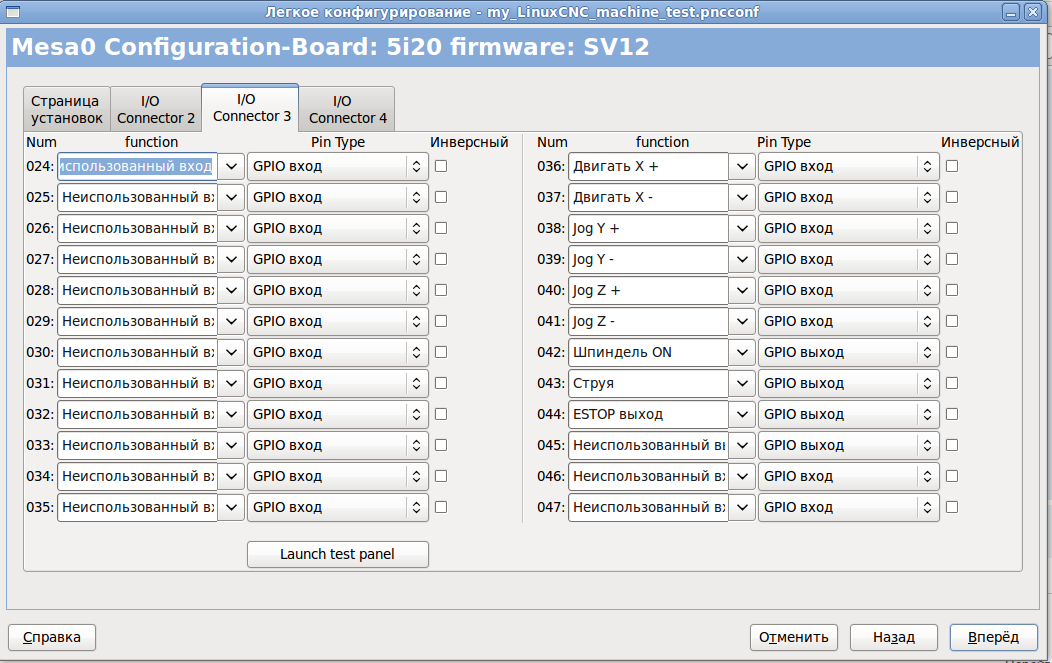
Task: Expand function list for pin 030
Action: [x=231, y=352]
